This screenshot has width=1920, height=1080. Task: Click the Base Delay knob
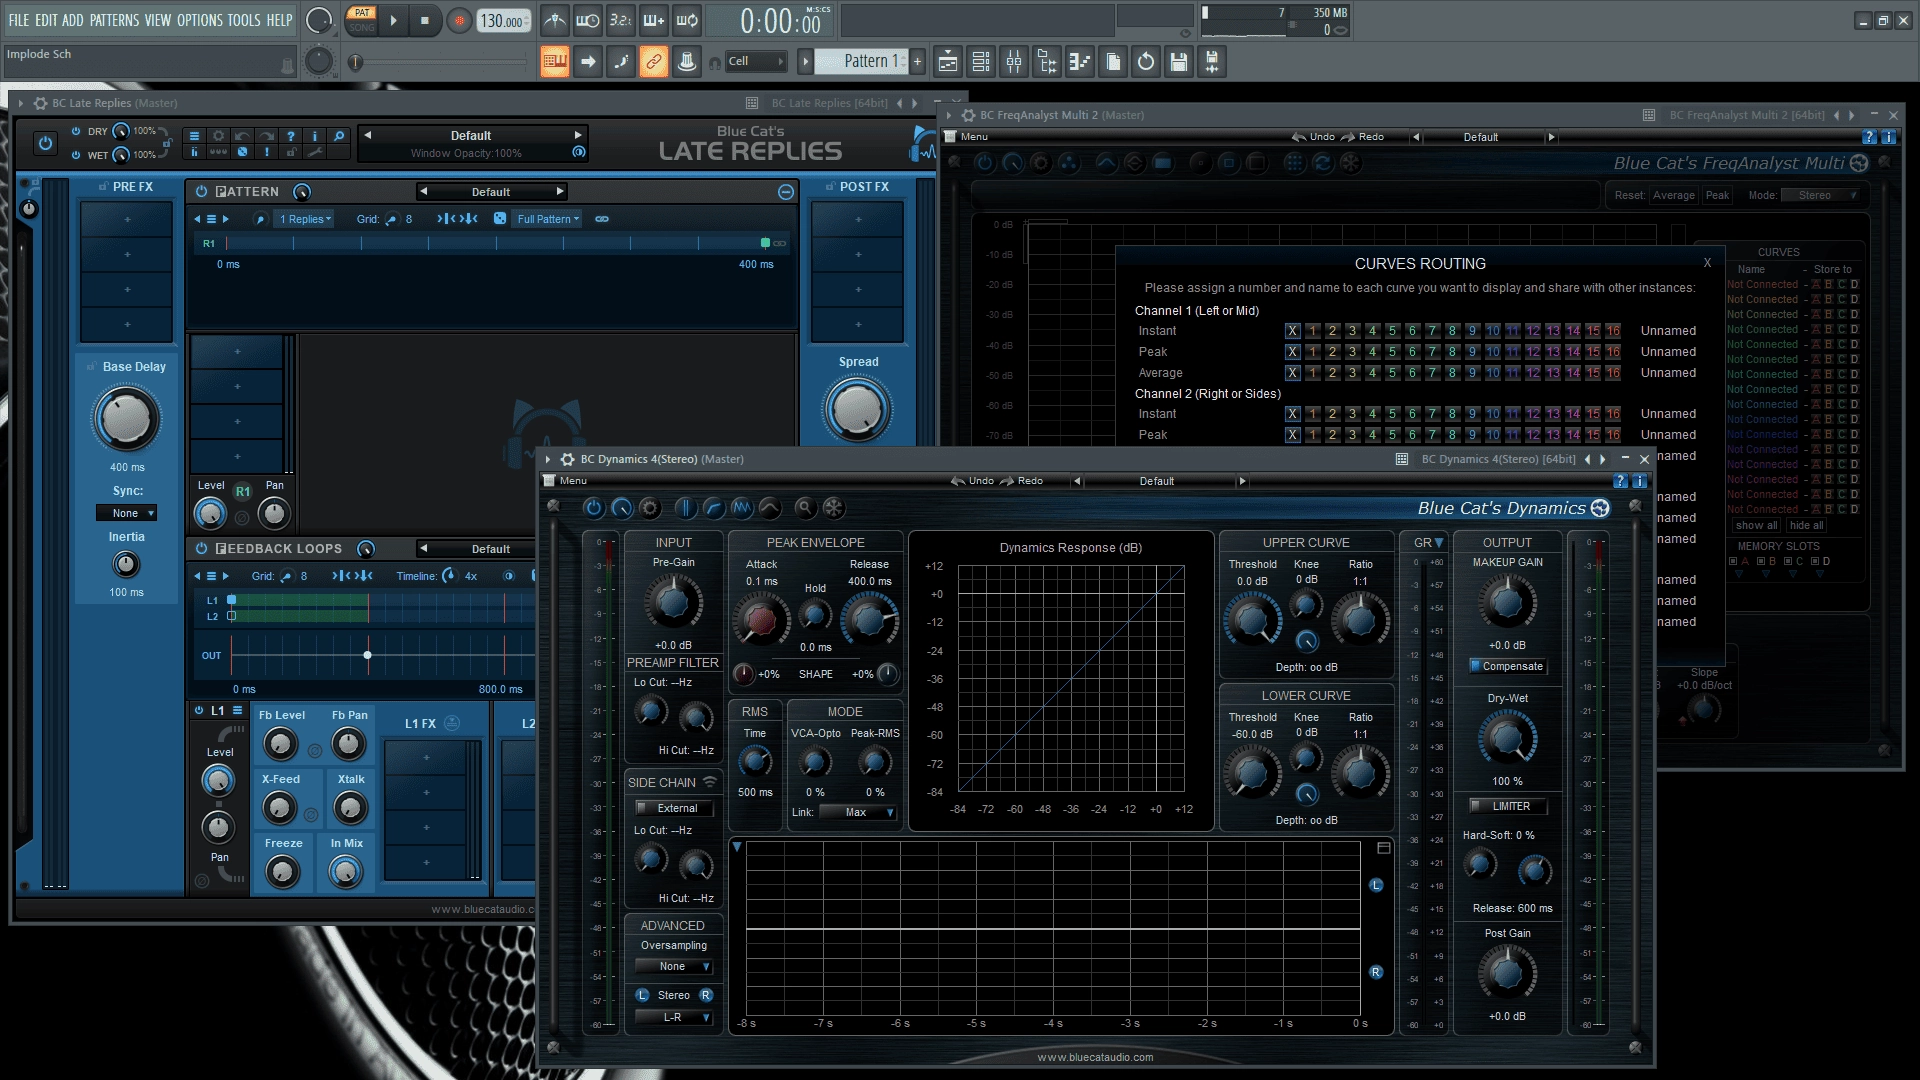point(126,419)
